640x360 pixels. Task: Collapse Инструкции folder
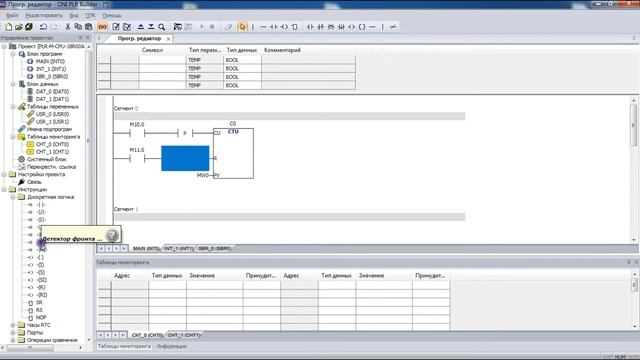4,189
